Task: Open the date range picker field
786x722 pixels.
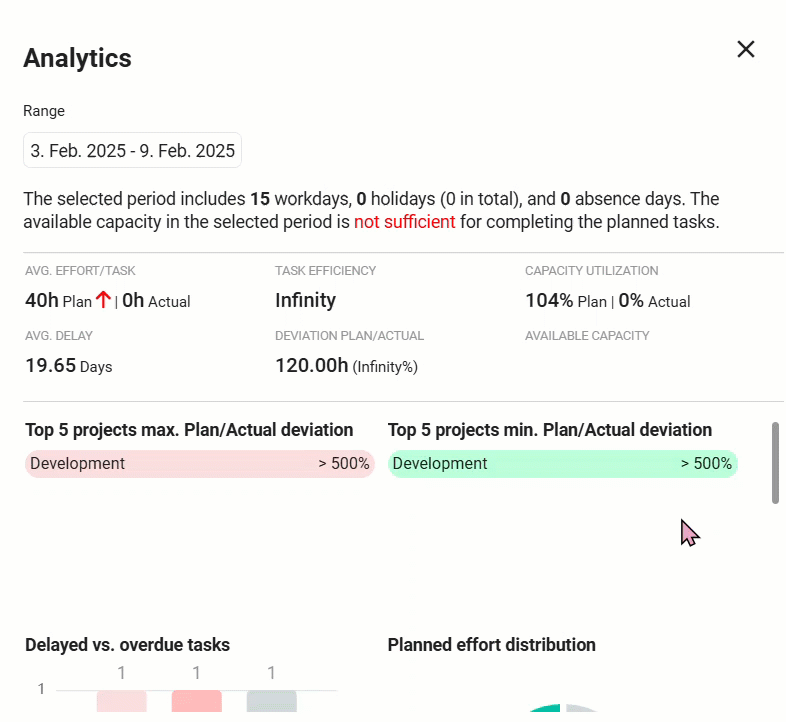Action: click(132, 151)
